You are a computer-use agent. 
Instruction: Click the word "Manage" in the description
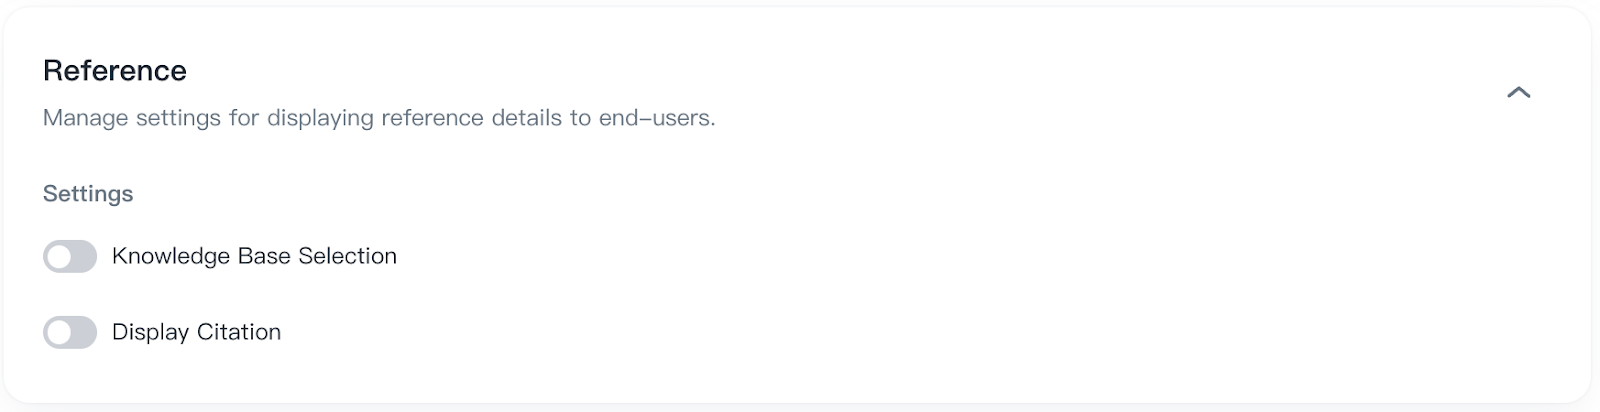click(86, 118)
